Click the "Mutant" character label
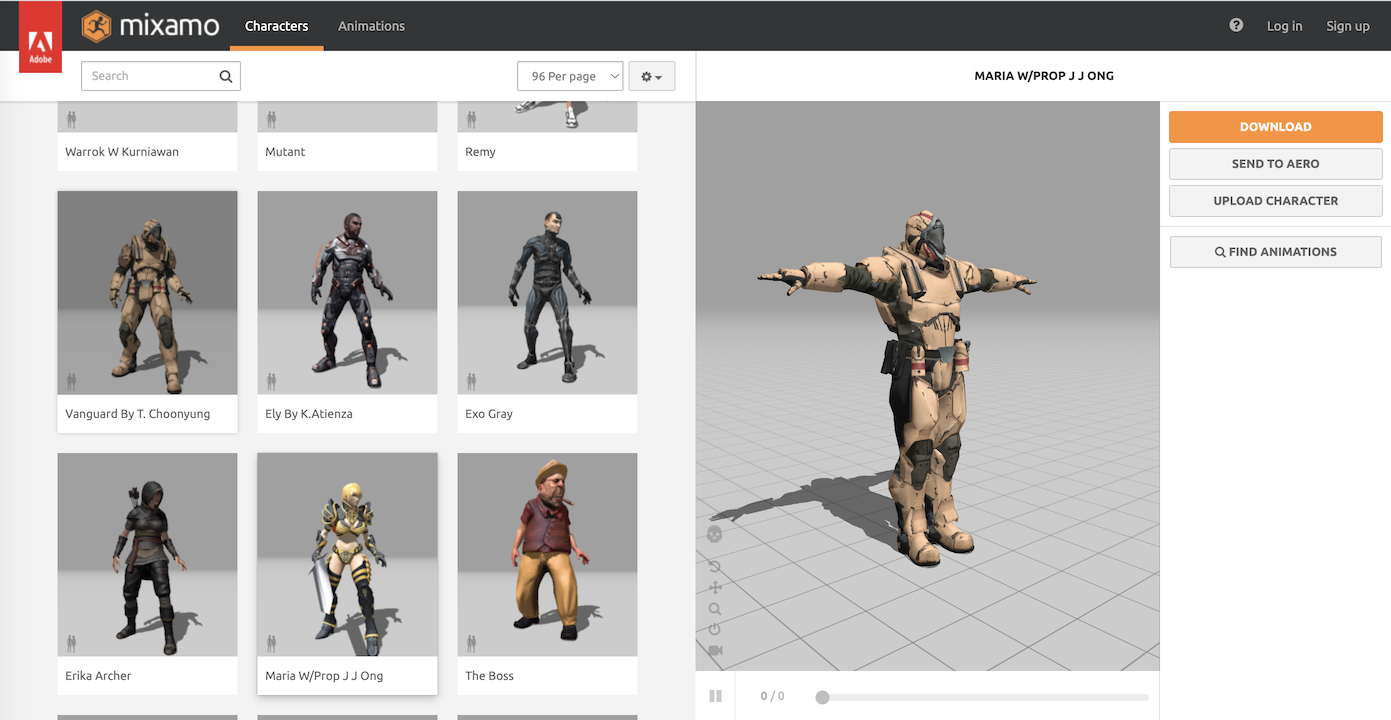The height and width of the screenshot is (720, 1391). coord(285,152)
